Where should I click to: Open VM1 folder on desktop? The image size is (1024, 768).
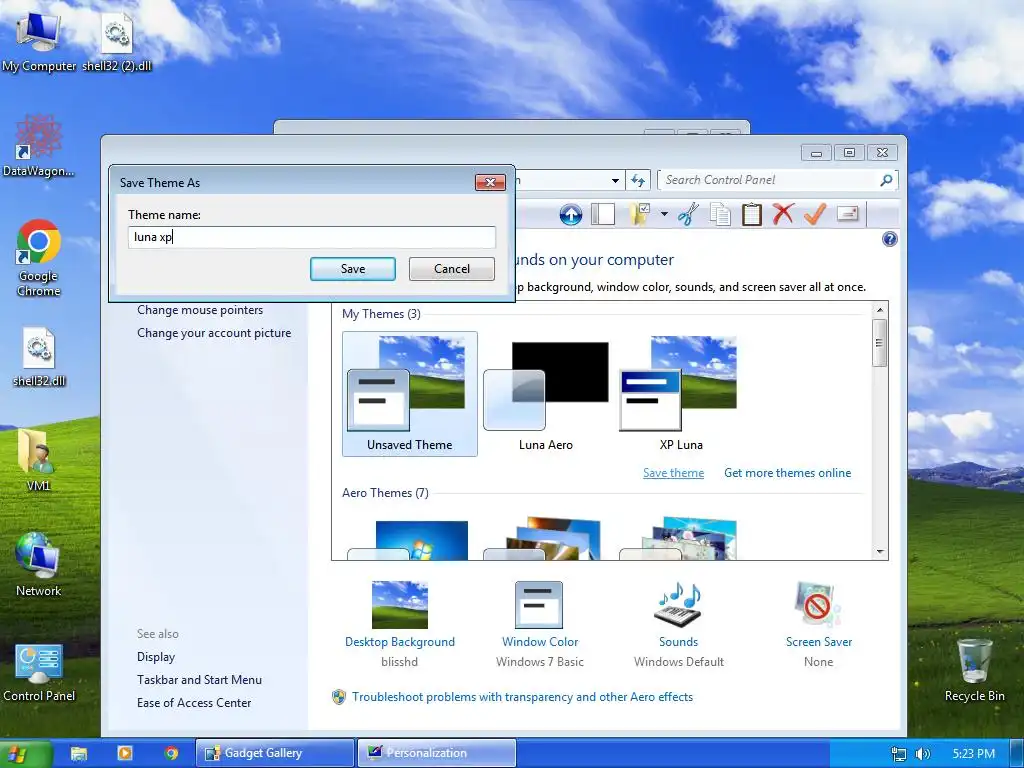(38, 460)
